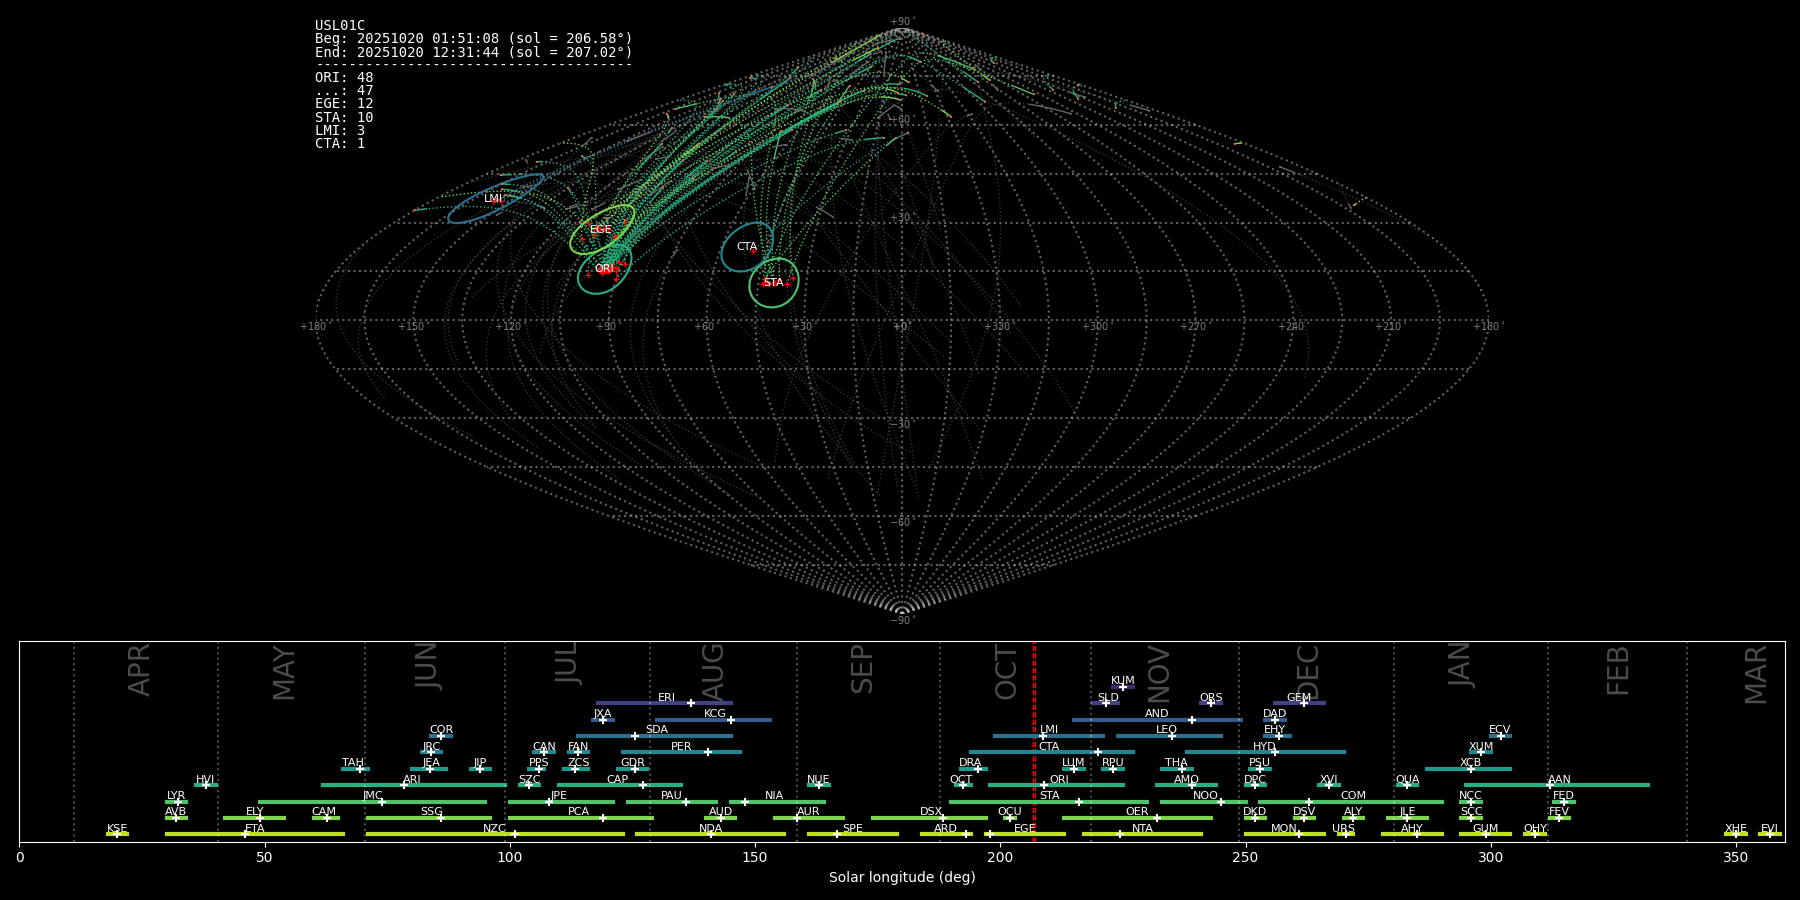Select the STA radiant ellipse label
Viewport: 1800px width, 900px height.
pyautogui.click(x=773, y=283)
